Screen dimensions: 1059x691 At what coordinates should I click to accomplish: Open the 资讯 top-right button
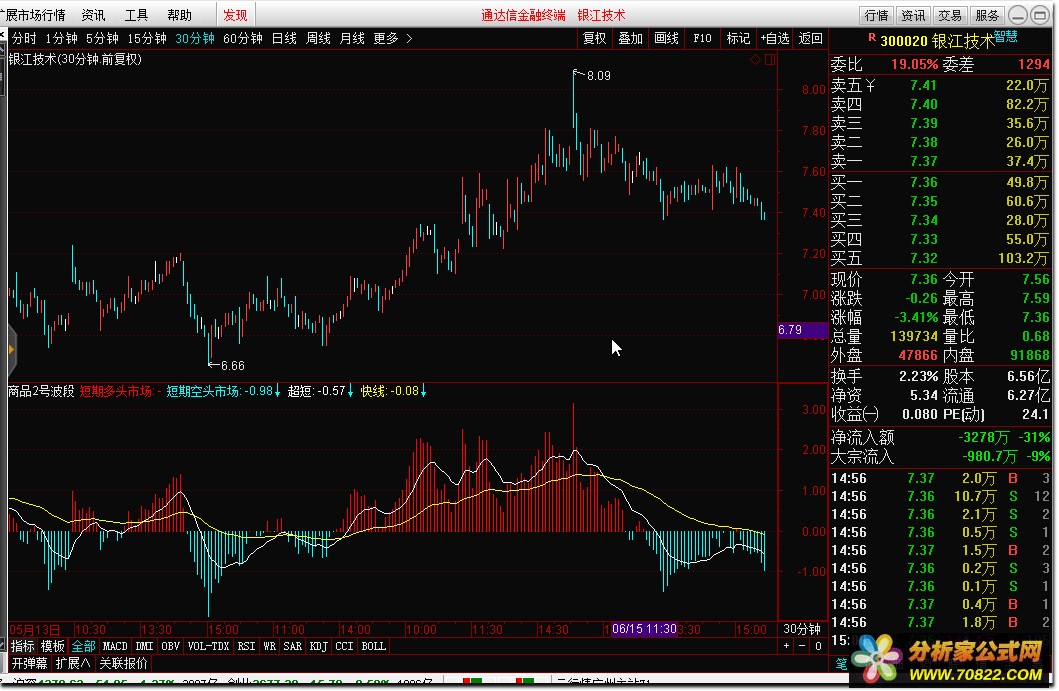pyautogui.click(x=913, y=15)
